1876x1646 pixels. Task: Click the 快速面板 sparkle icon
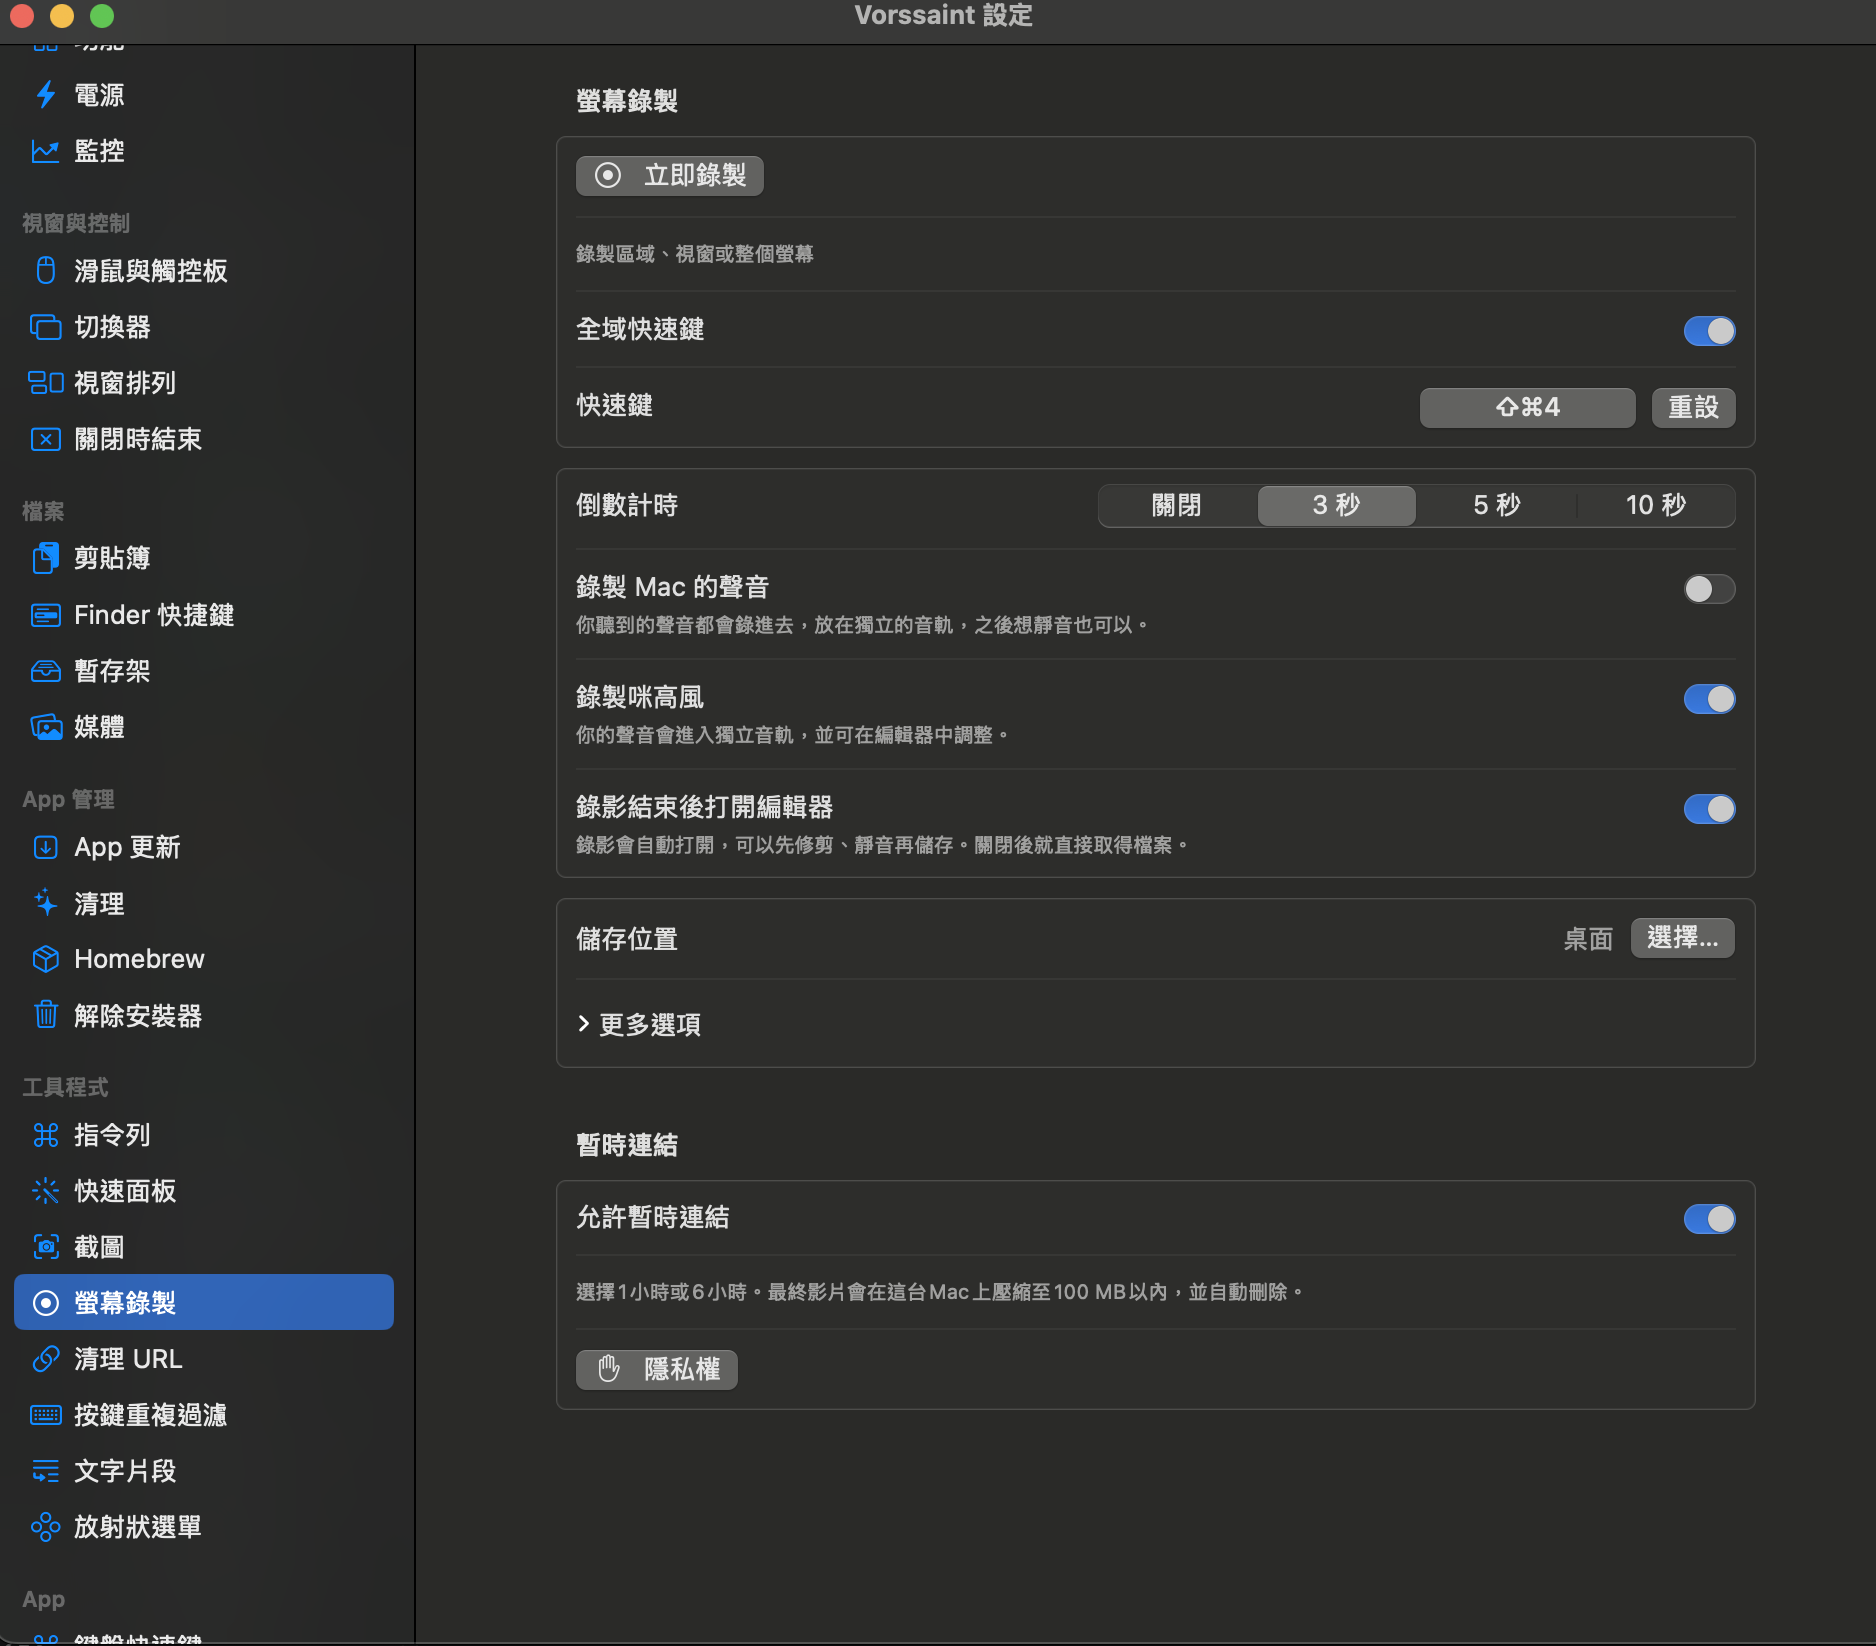pos(46,1191)
